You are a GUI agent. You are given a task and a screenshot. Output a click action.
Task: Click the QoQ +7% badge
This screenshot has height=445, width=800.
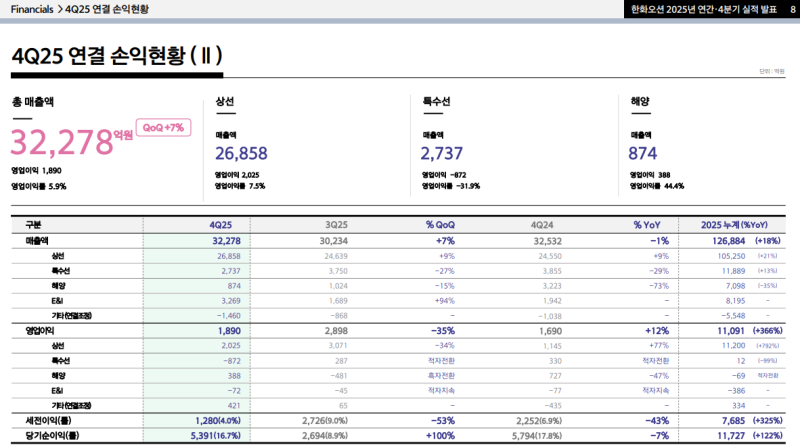(164, 128)
